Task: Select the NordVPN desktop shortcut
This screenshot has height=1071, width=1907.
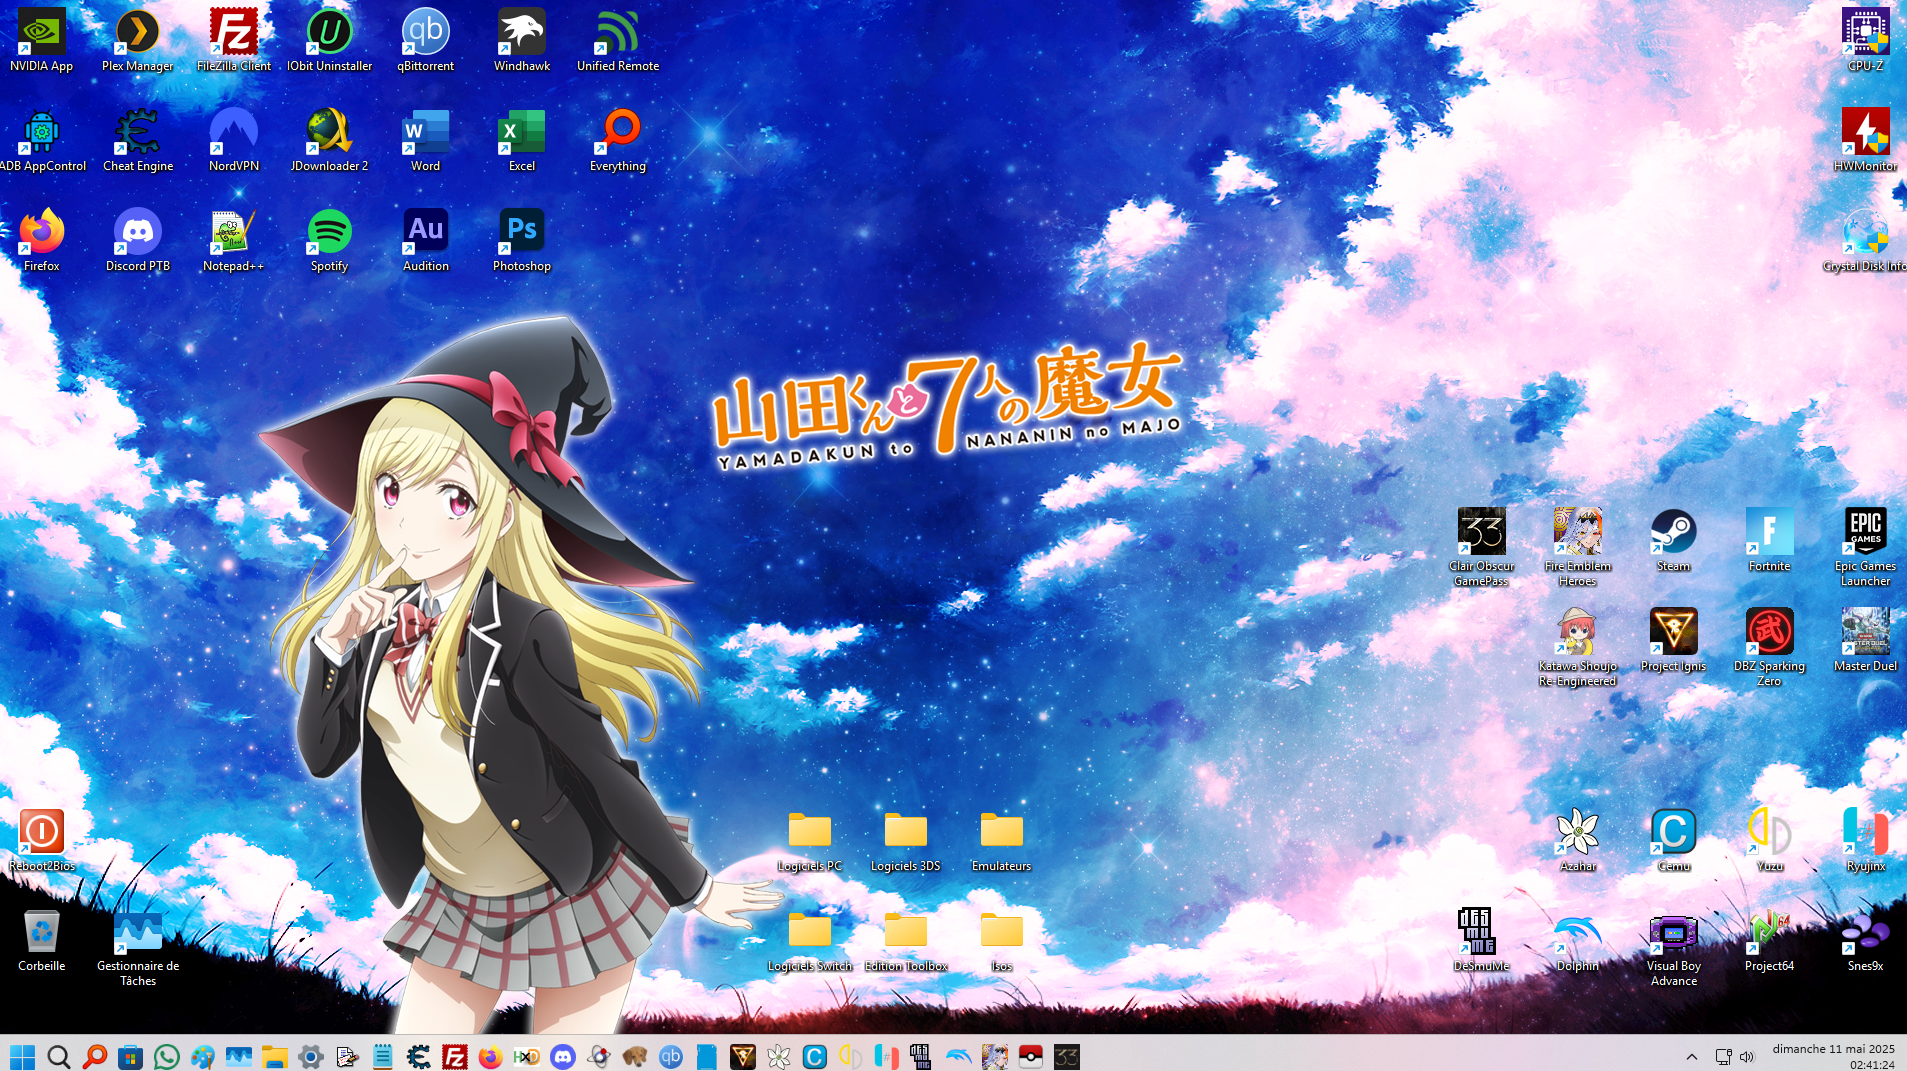Action: pyautogui.click(x=234, y=140)
